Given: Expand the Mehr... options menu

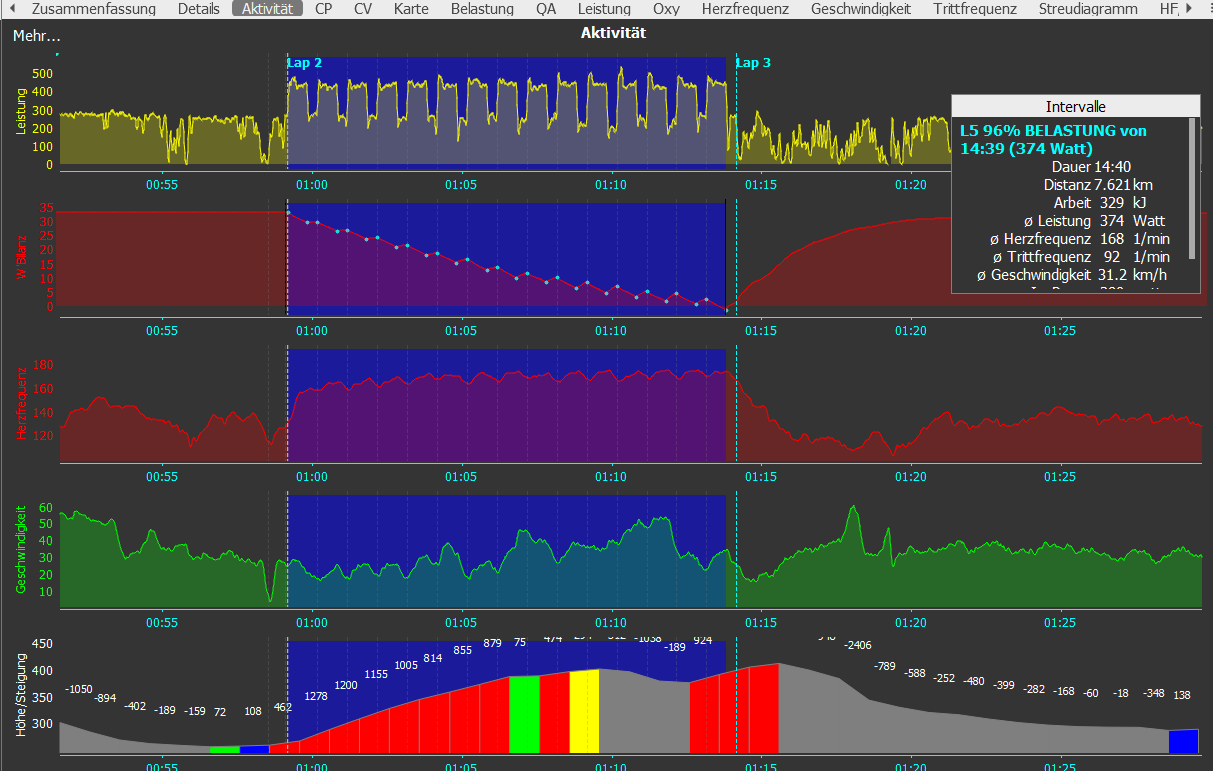Looking at the screenshot, I should pos(37,36).
